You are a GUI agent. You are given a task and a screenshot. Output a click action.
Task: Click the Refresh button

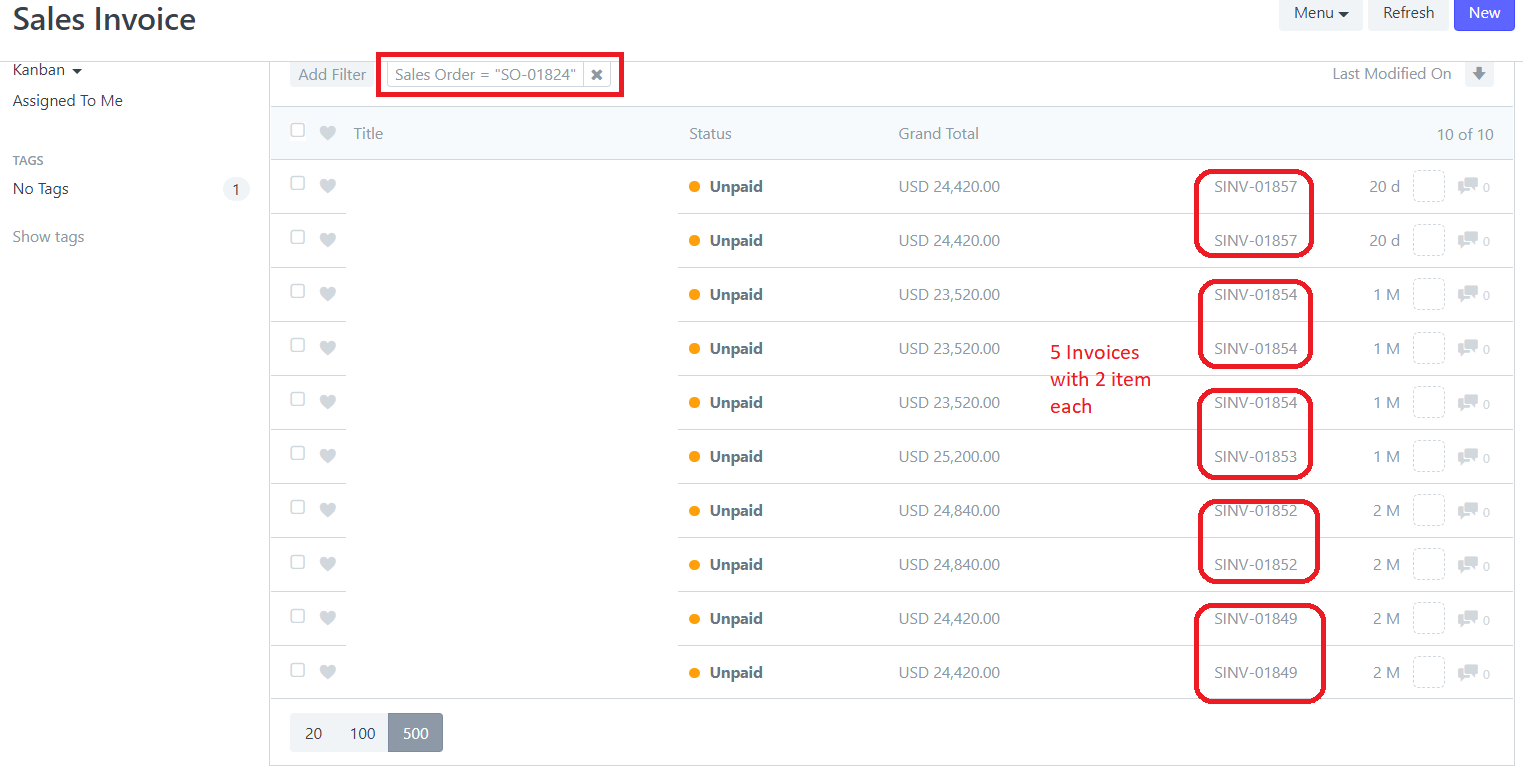coord(1408,13)
